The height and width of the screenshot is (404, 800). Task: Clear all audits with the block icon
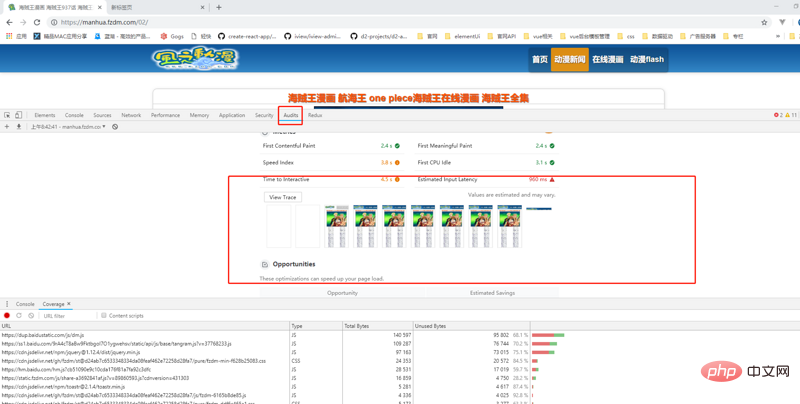click(115, 127)
